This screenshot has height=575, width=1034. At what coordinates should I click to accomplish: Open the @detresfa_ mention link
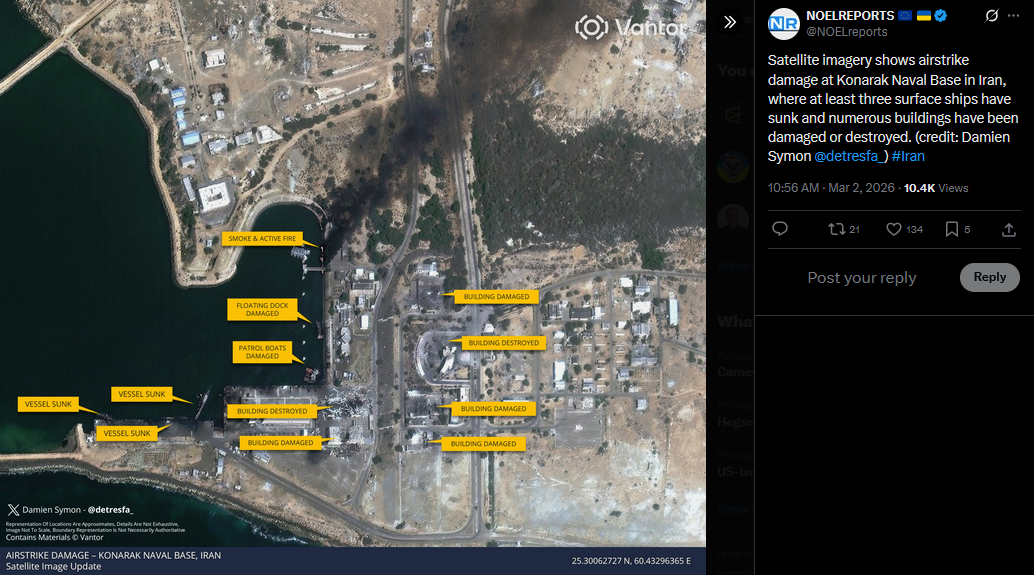[851, 156]
